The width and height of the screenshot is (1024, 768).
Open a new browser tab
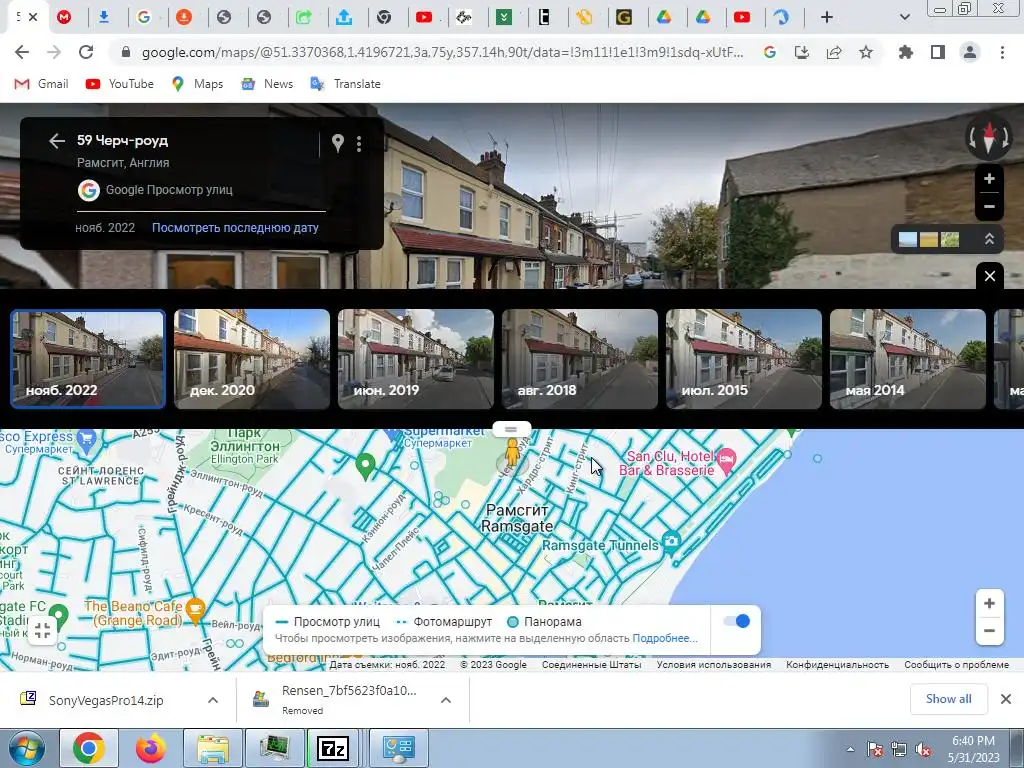pyautogui.click(x=827, y=17)
